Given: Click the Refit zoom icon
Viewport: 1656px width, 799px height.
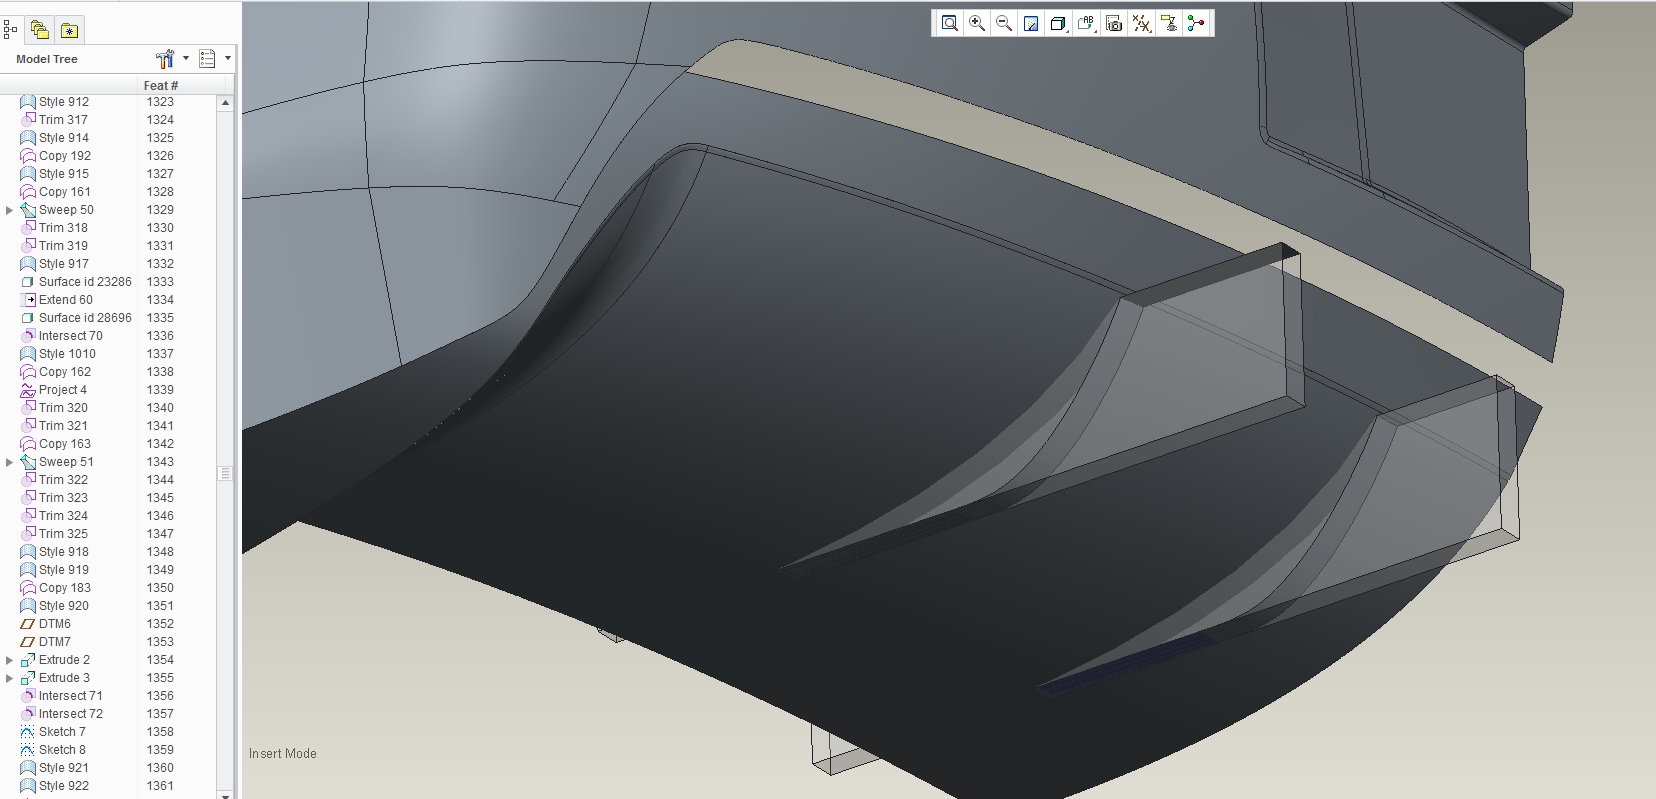Looking at the screenshot, I should coord(950,23).
